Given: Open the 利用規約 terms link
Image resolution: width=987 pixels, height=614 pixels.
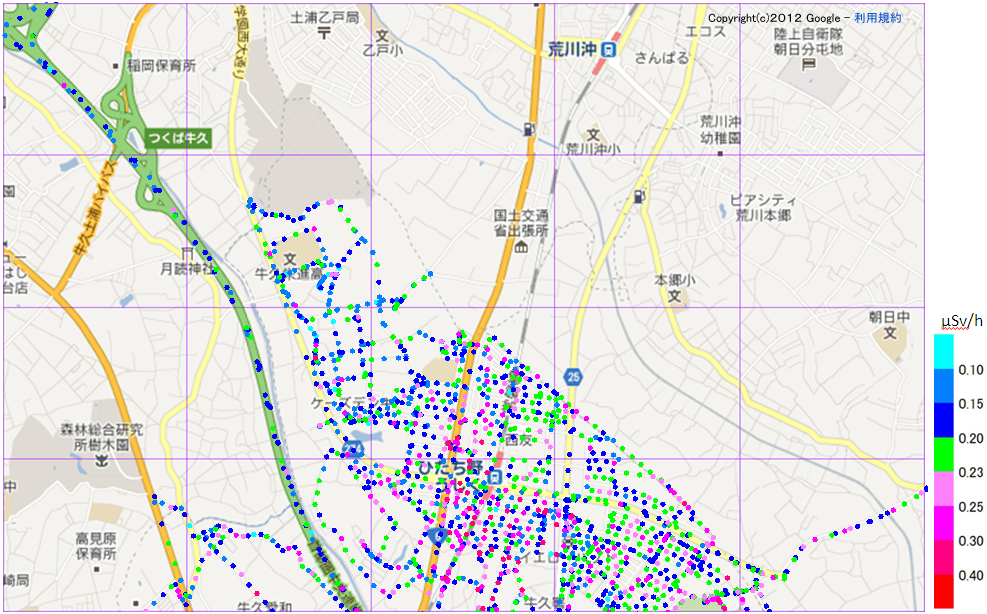Looking at the screenshot, I should click(x=877, y=18).
